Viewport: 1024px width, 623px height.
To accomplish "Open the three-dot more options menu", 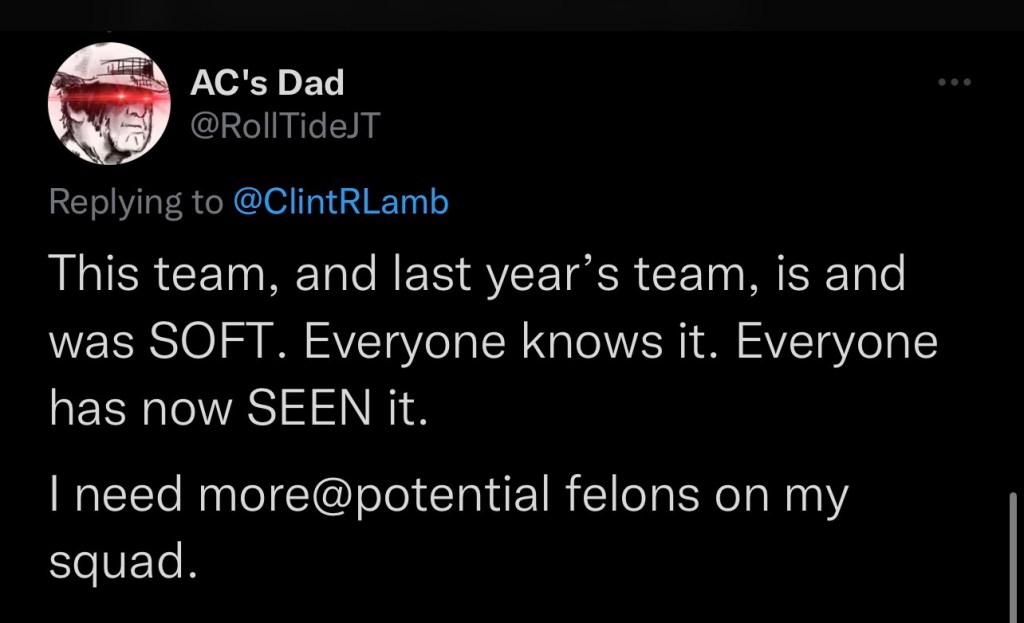I will (x=954, y=82).
